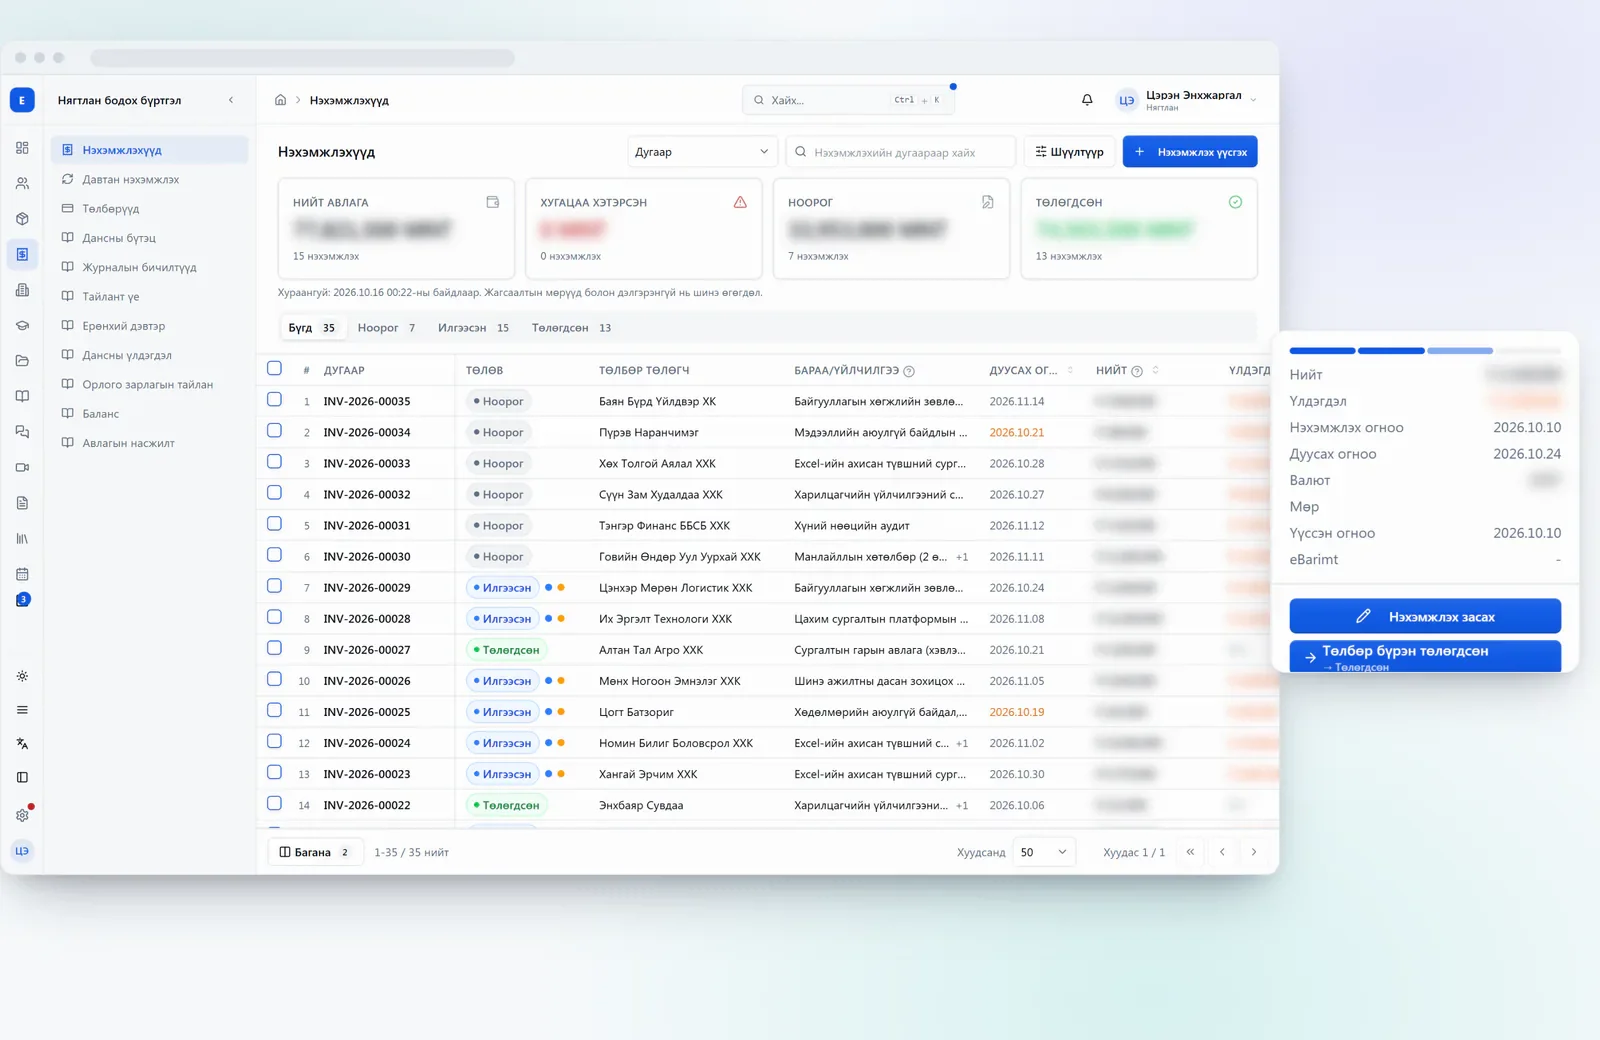Check the box for INV-2026-00033
Image resolution: width=1600 pixels, height=1040 pixels.
pyautogui.click(x=274, y=462)
